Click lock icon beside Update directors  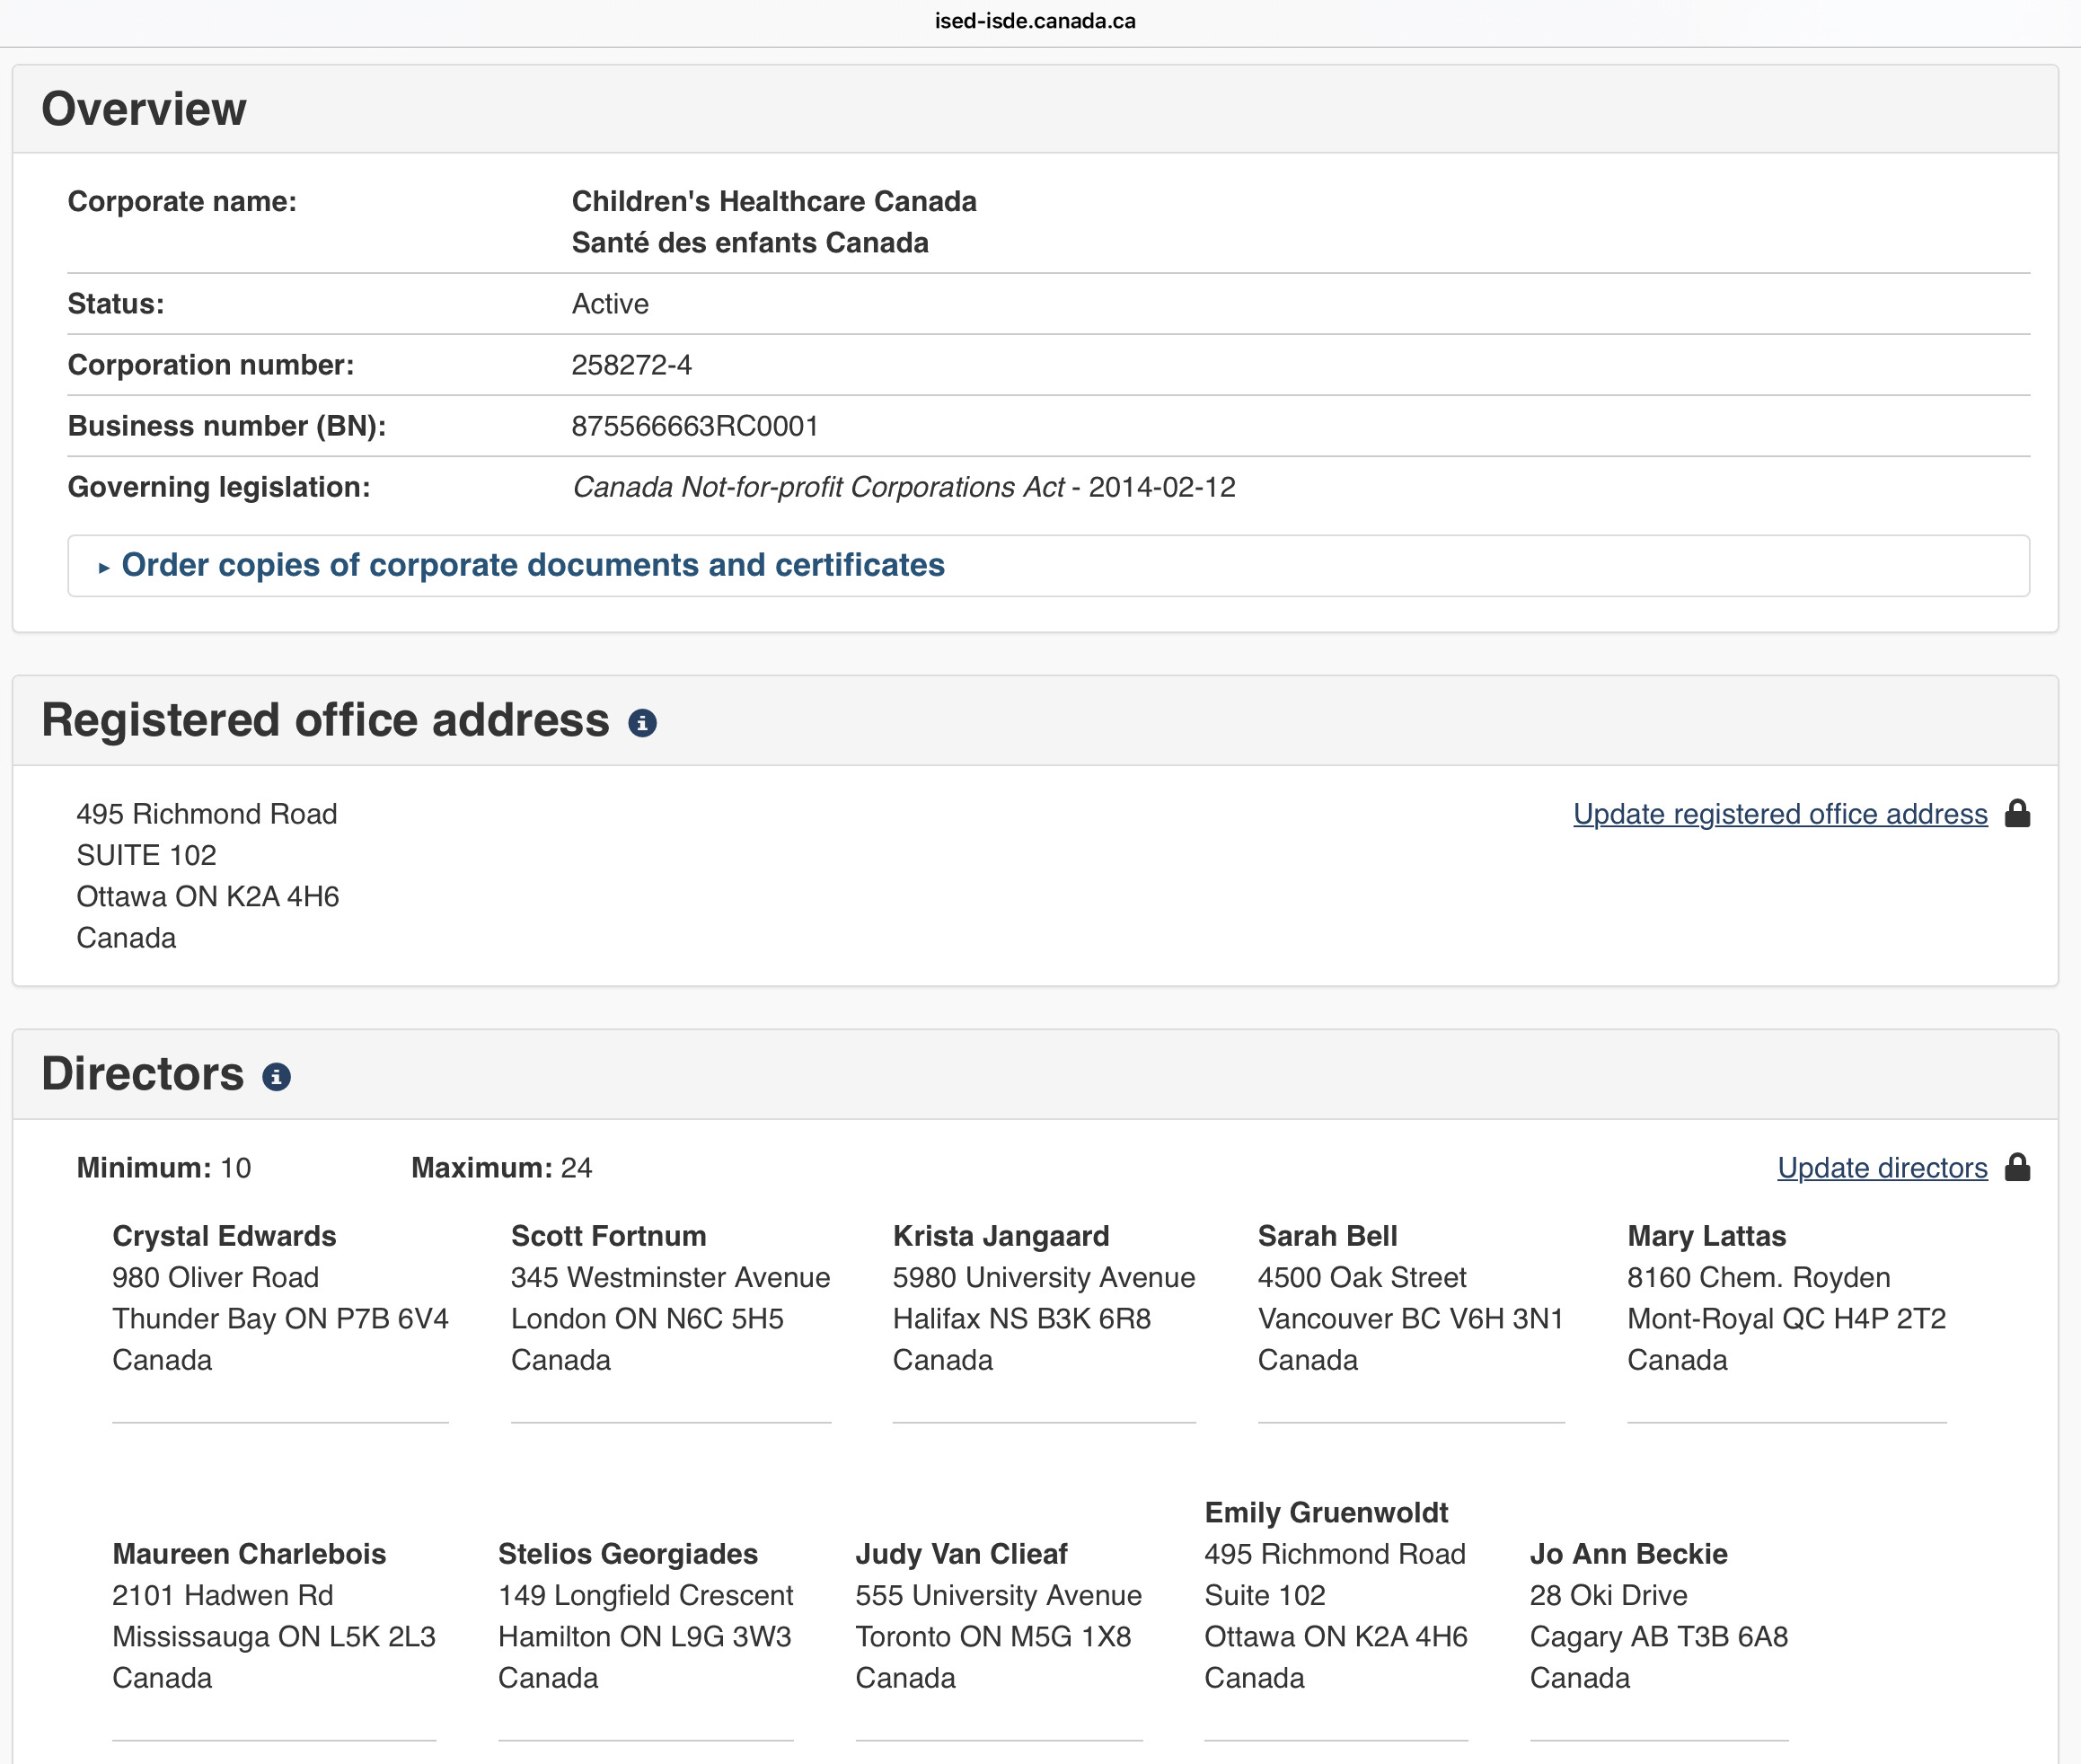click(2017, 1167)
